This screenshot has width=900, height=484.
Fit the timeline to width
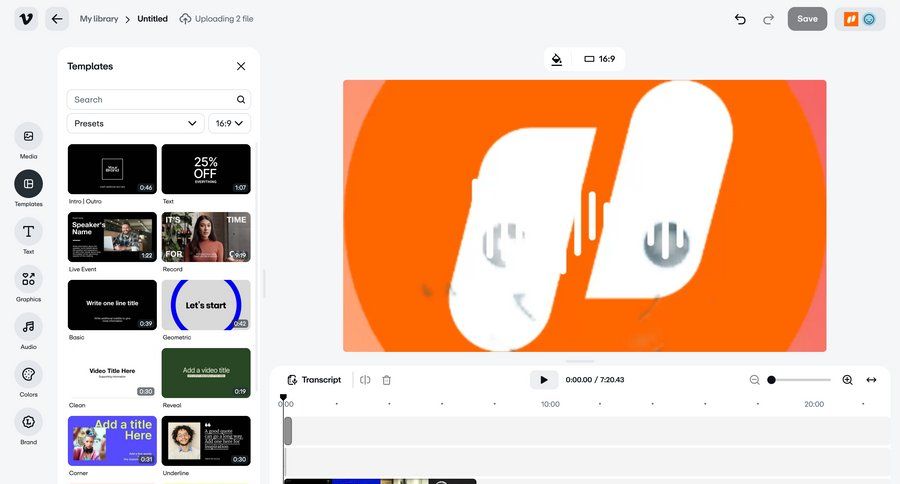click(x=871, y=380)
